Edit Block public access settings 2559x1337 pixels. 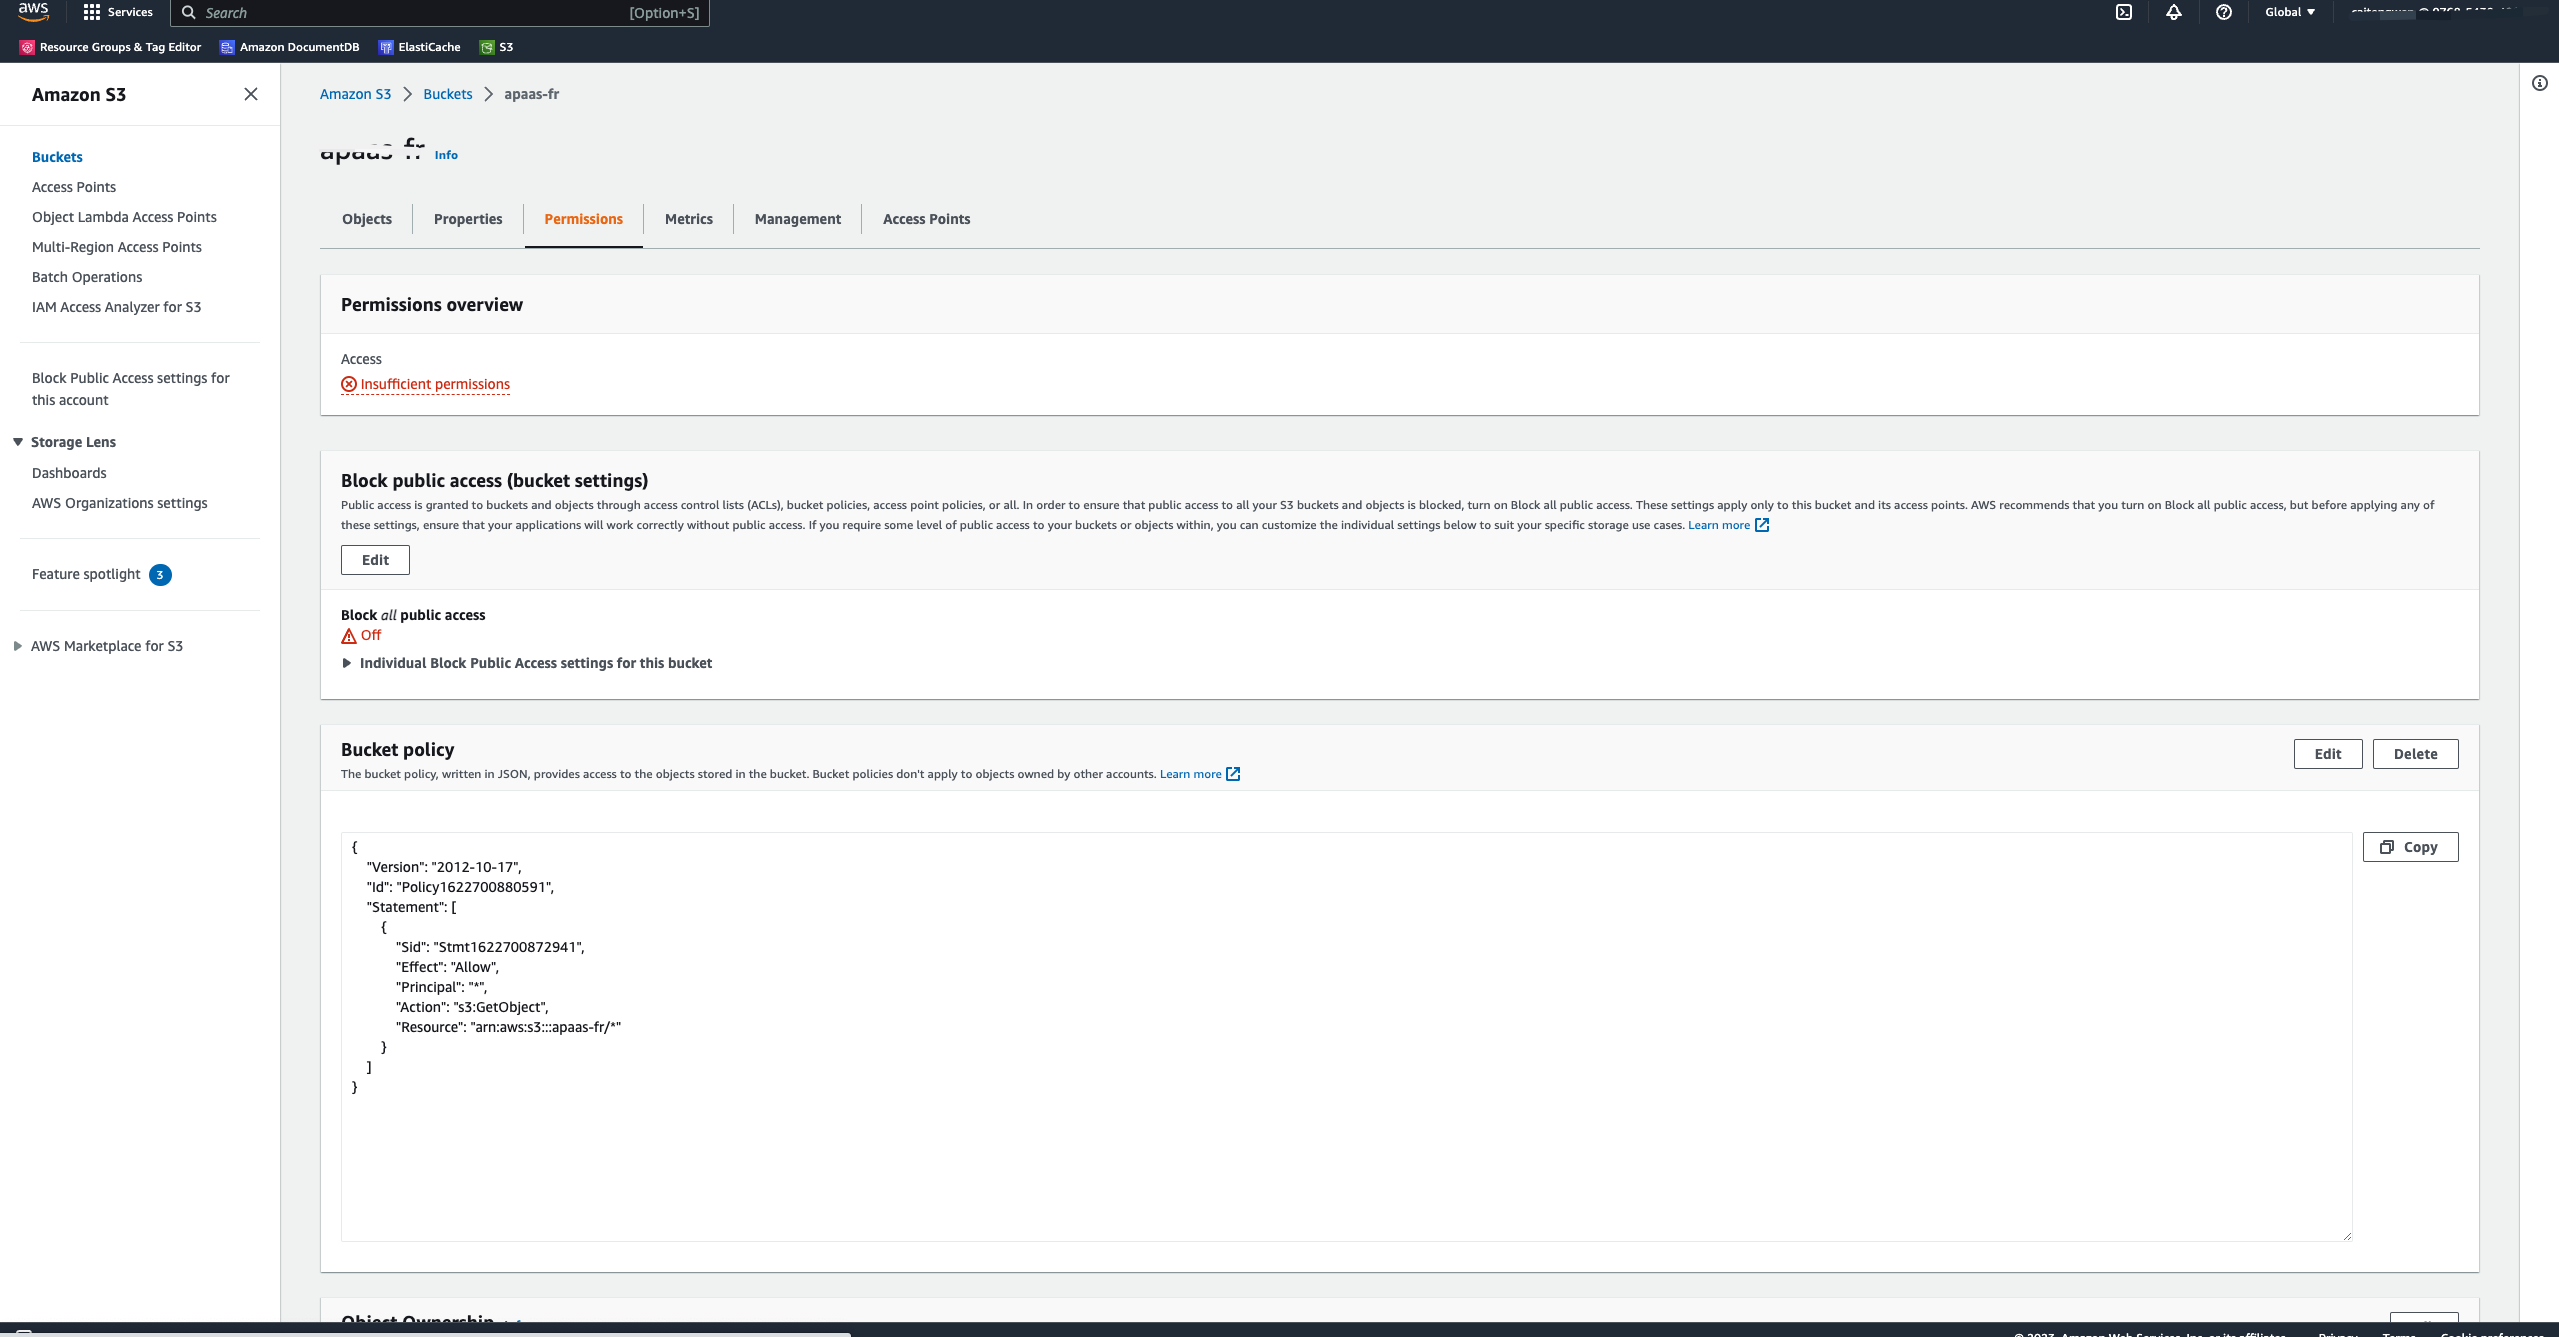coord(375,560)
